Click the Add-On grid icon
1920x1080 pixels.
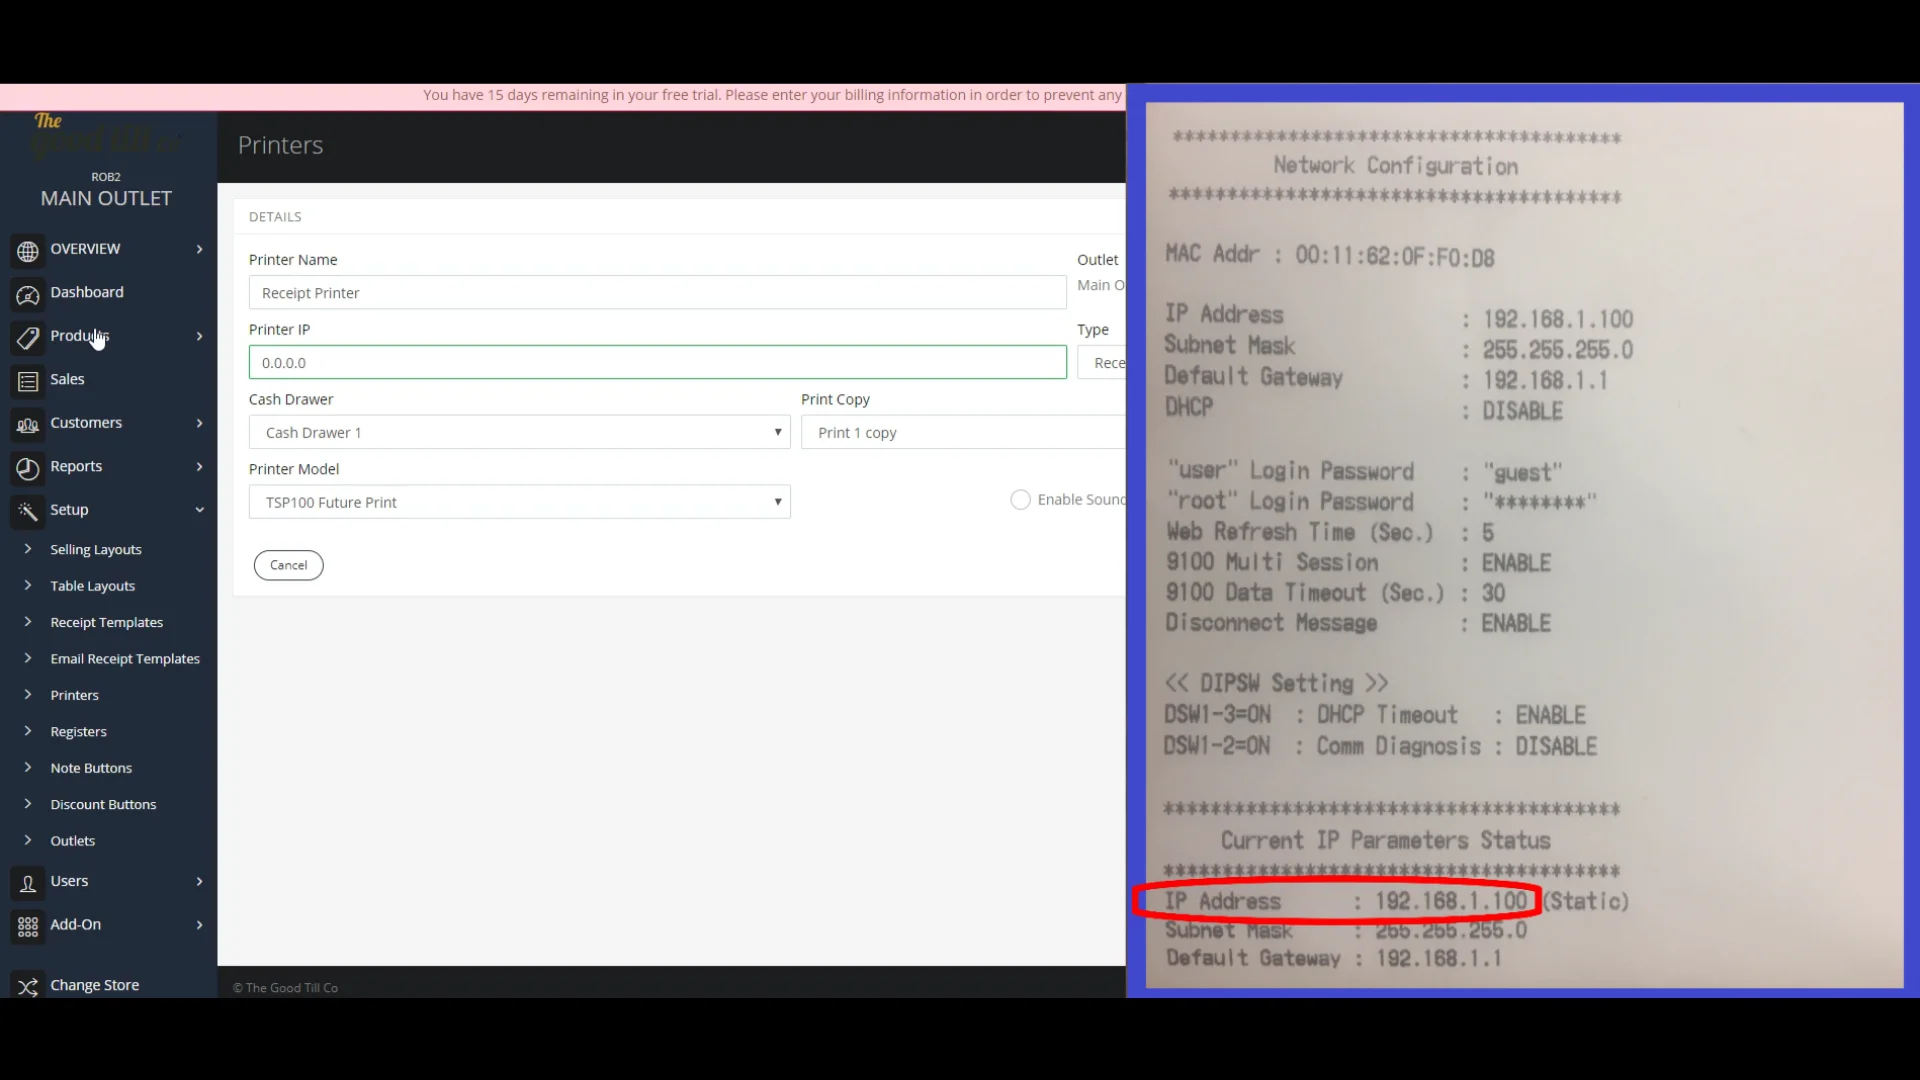tap(27, 926)
